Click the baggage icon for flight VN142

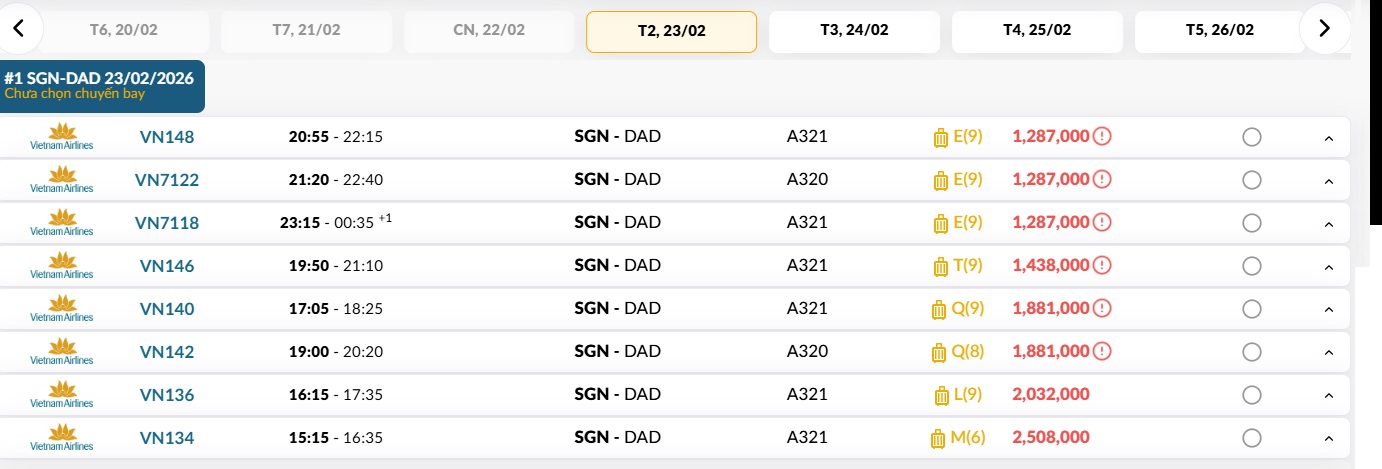coord(938,352)
